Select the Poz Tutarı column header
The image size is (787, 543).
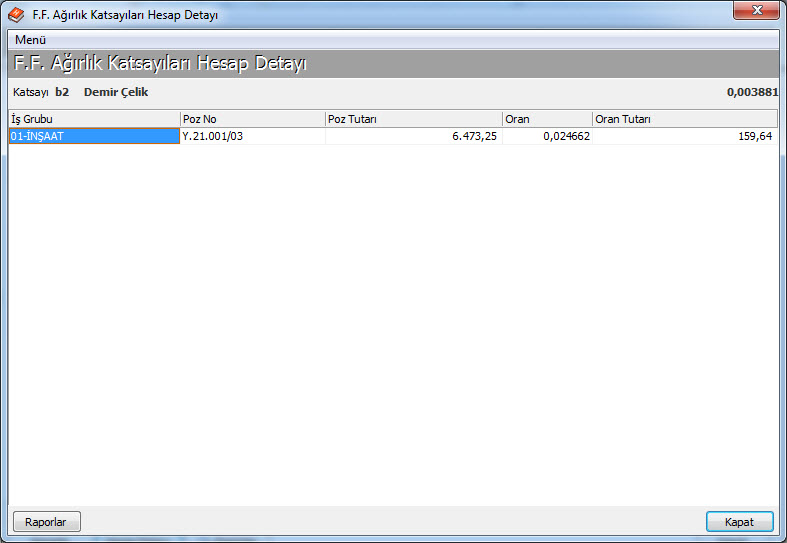(x=413, y=119)
